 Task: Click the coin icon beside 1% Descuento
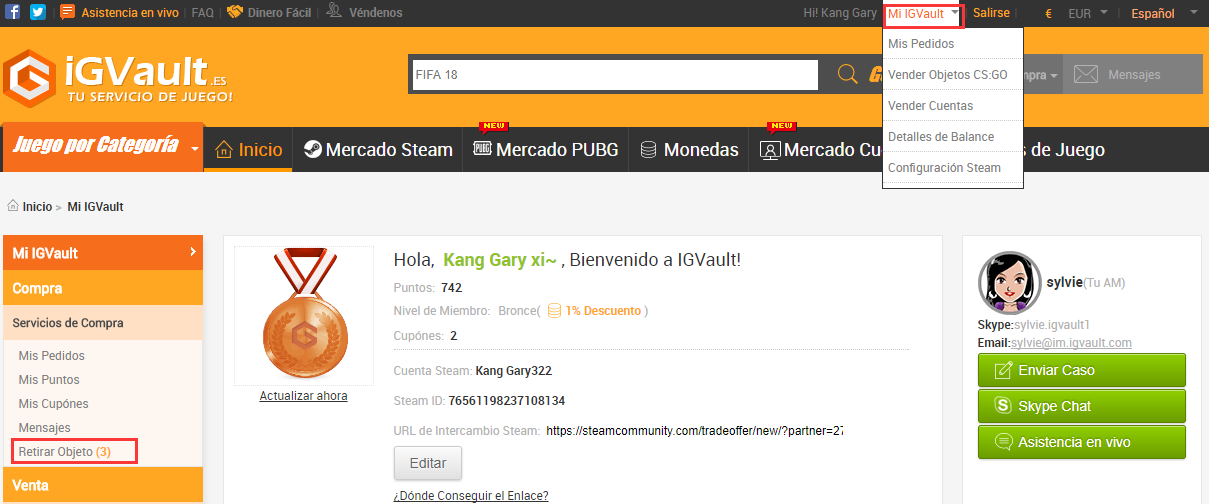click(554, 311)
